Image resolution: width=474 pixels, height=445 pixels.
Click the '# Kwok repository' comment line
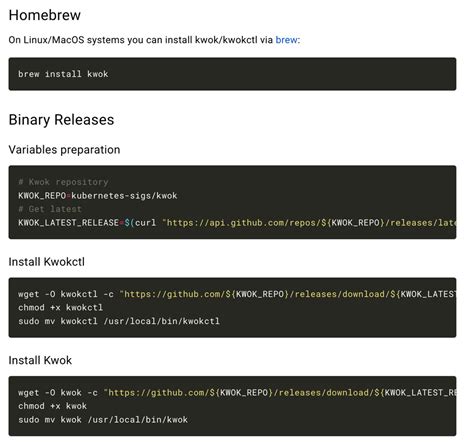click(x=63, y=182)
